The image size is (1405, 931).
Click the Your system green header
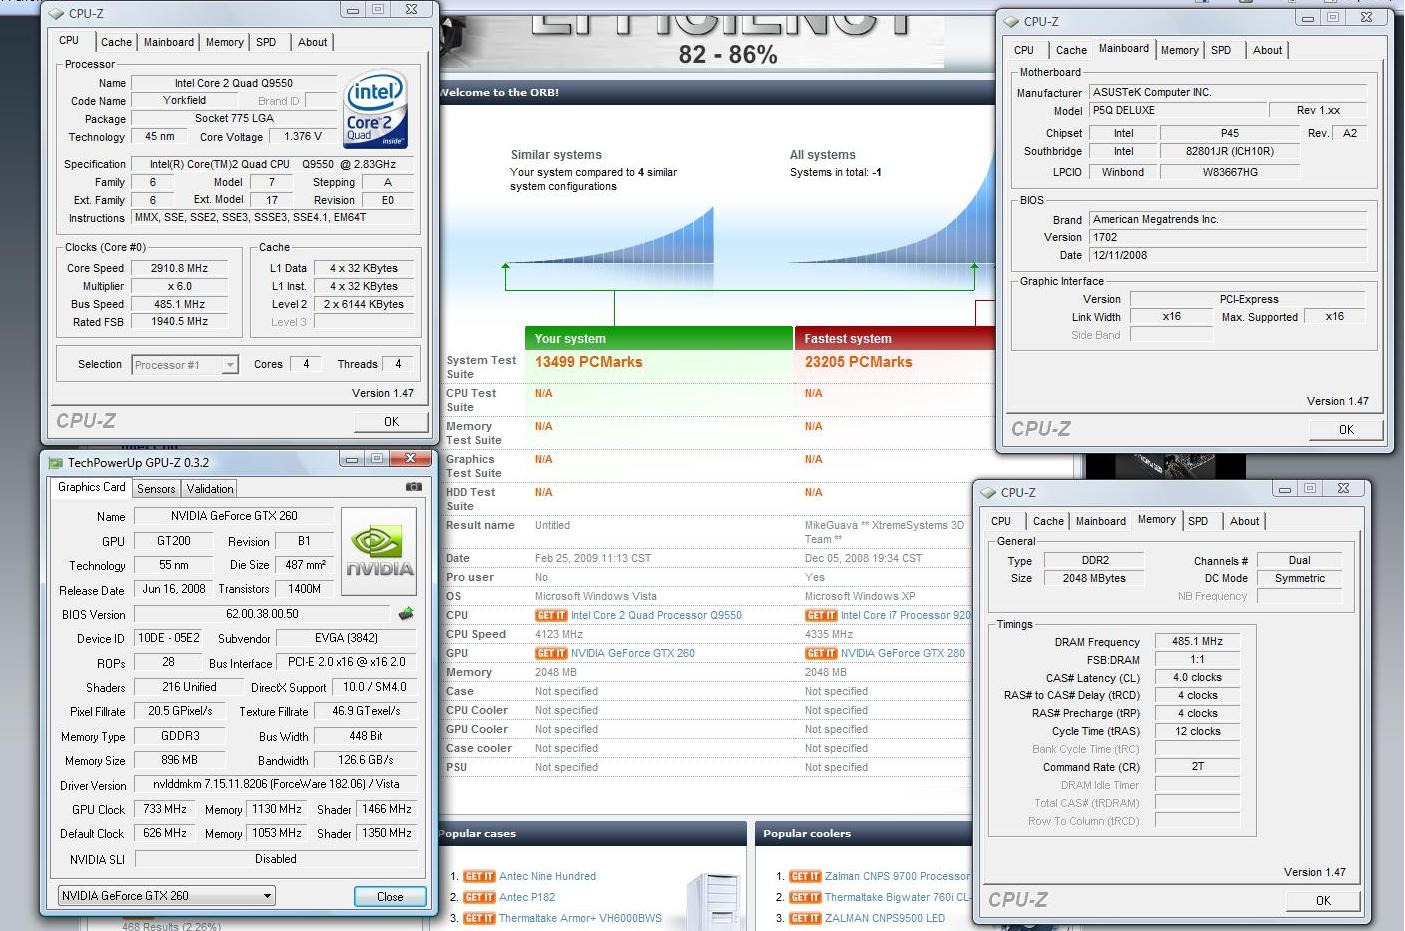click(658, 339)
